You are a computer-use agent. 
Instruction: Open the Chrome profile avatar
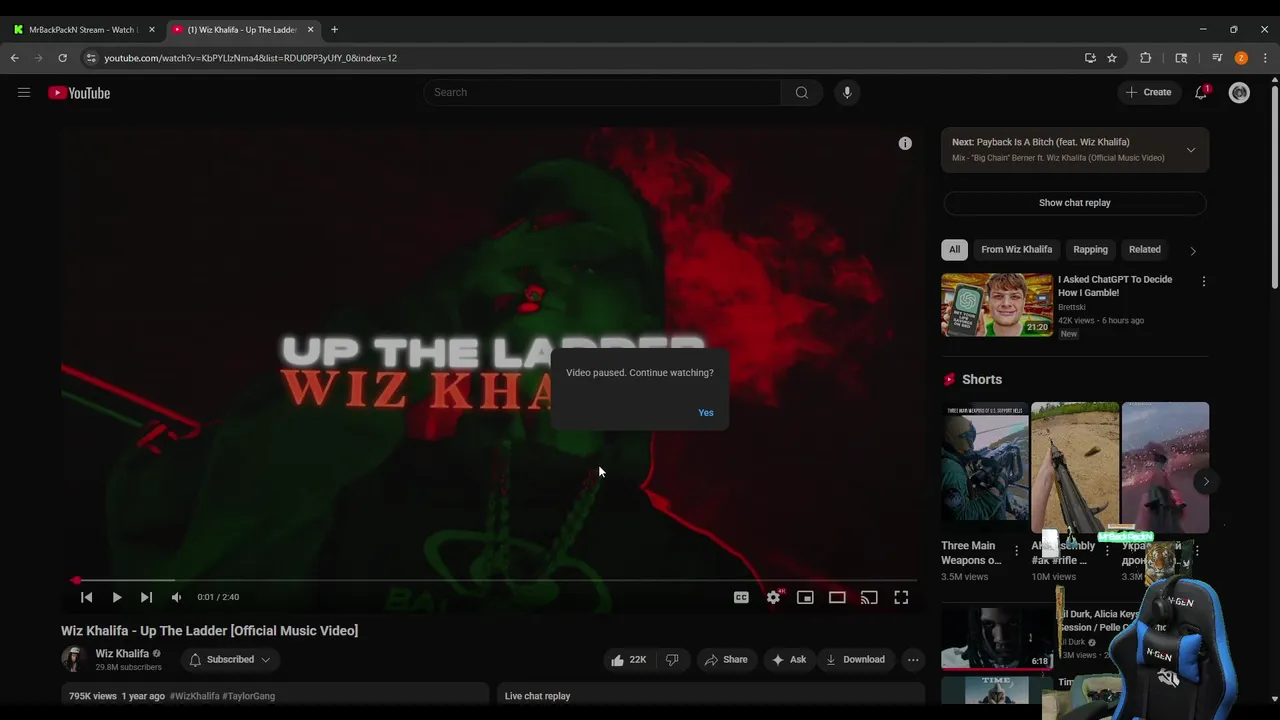point(1241,58)
